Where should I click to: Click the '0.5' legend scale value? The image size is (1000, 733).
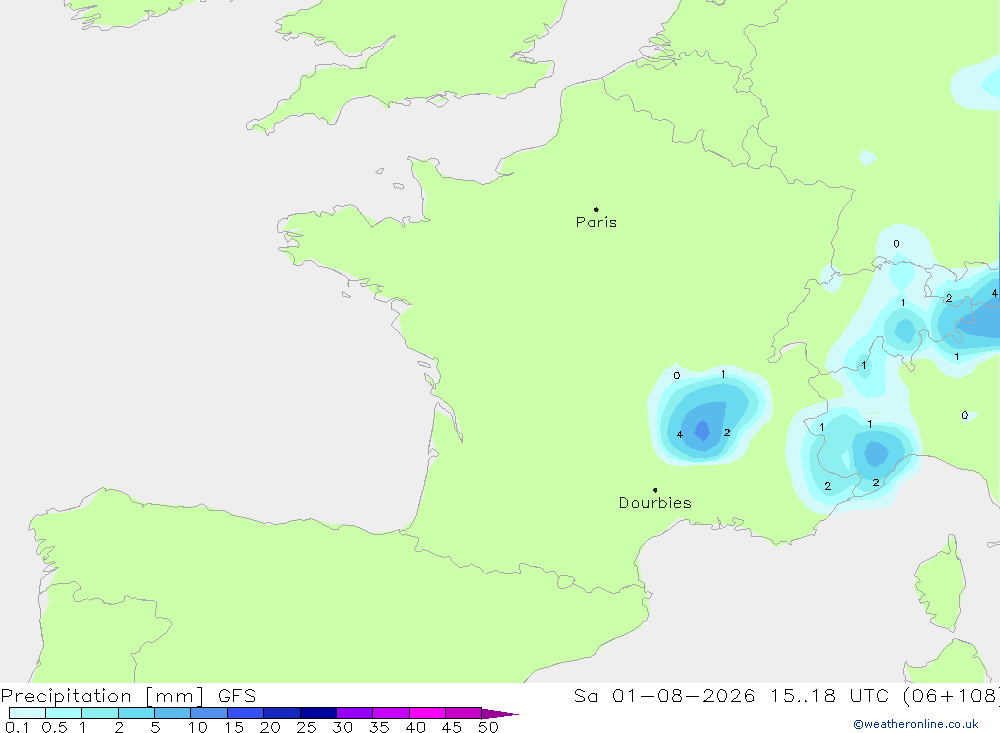point(54,727)
